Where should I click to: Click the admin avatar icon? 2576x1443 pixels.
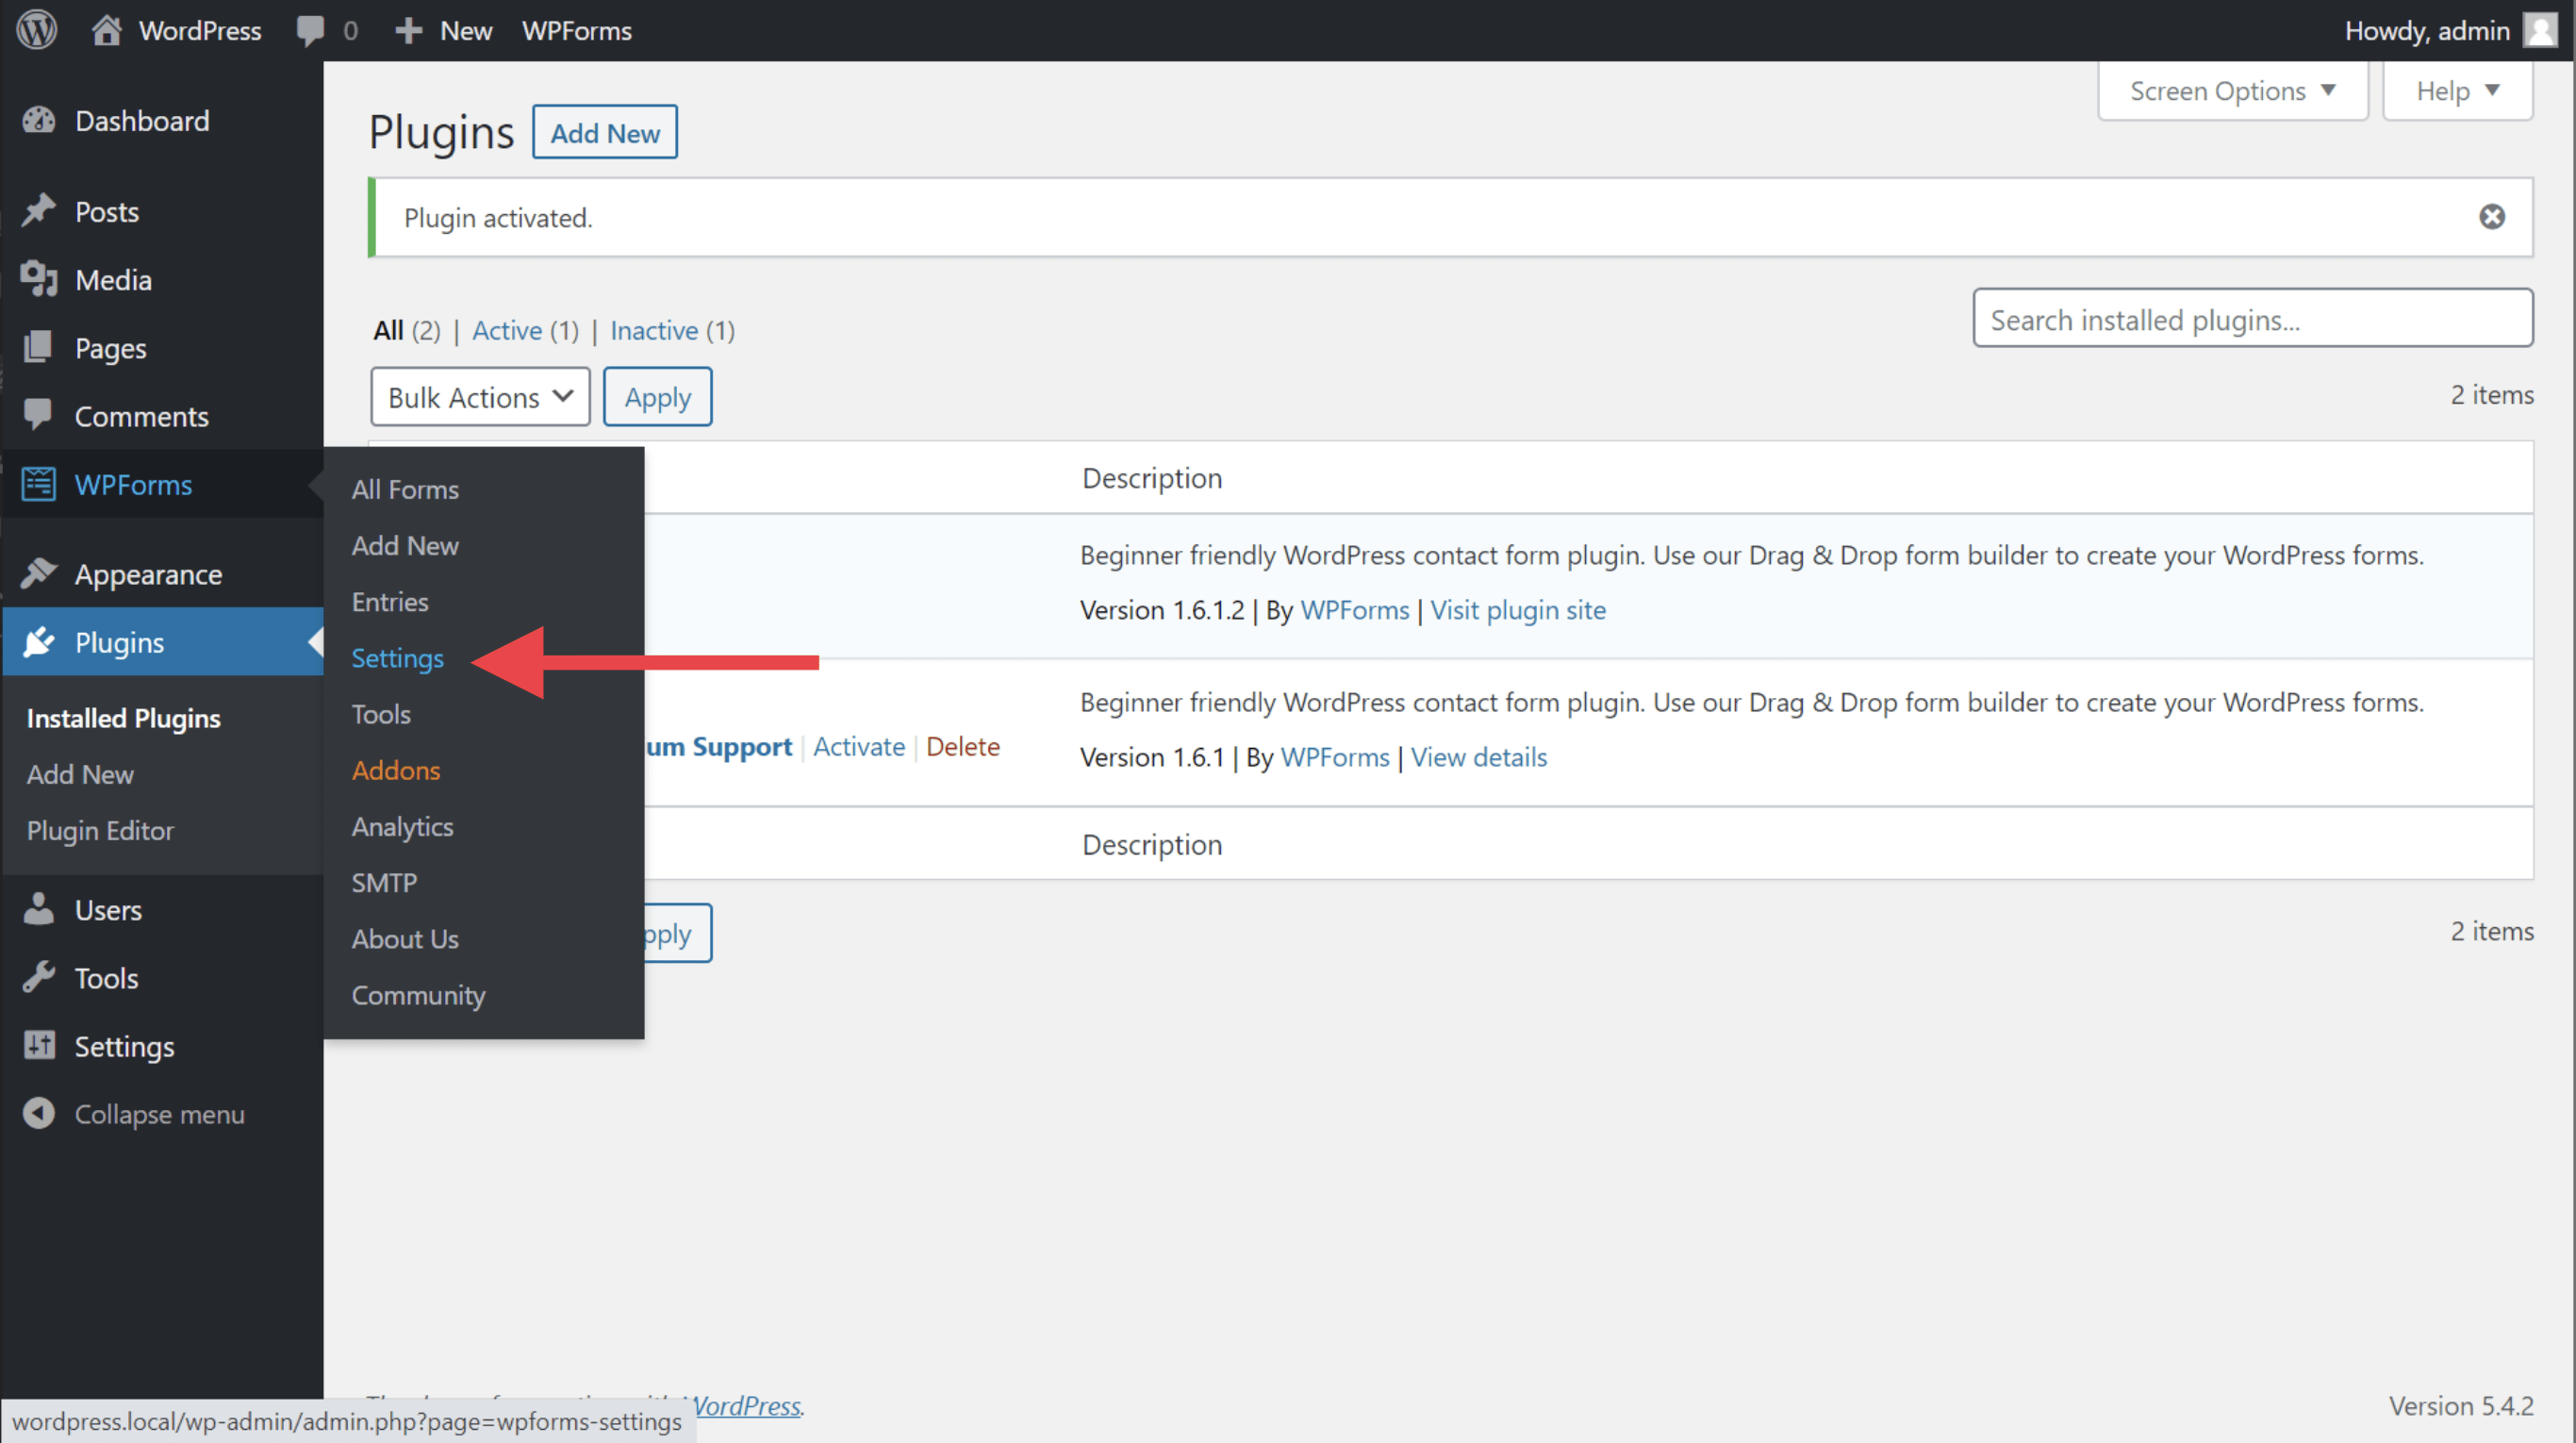click(2540, 30)
